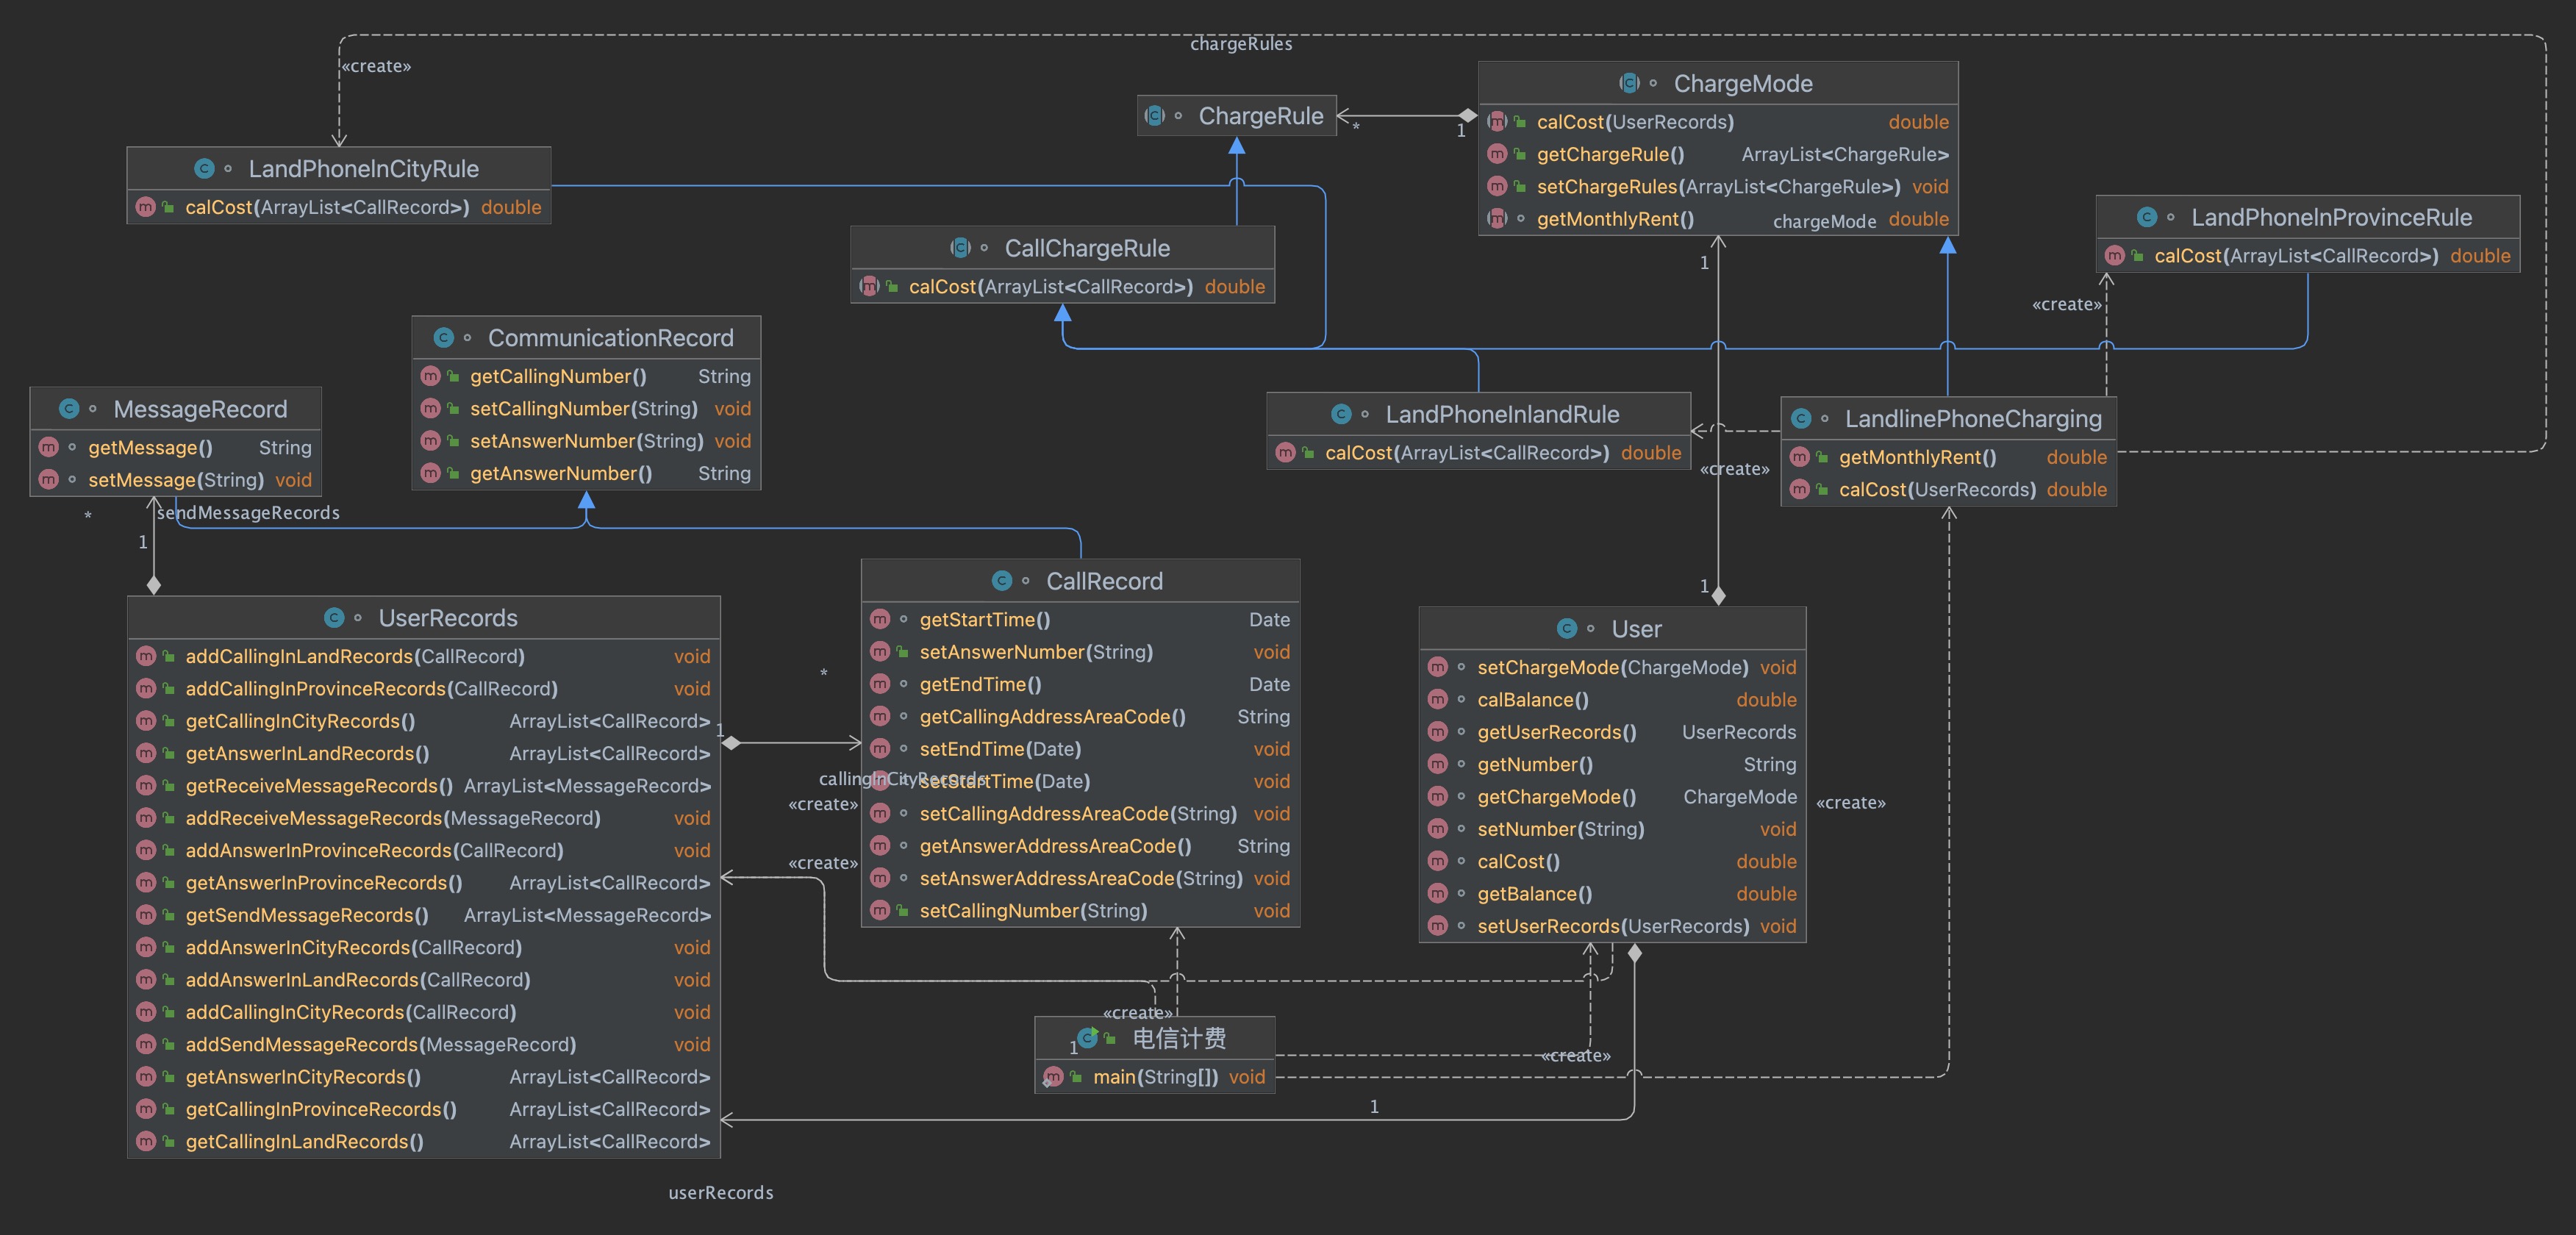The image size is (2576, 1235).
Task: Click the sendMessageRecords association label
Action: pyautogui.click(x=248, y=513)
